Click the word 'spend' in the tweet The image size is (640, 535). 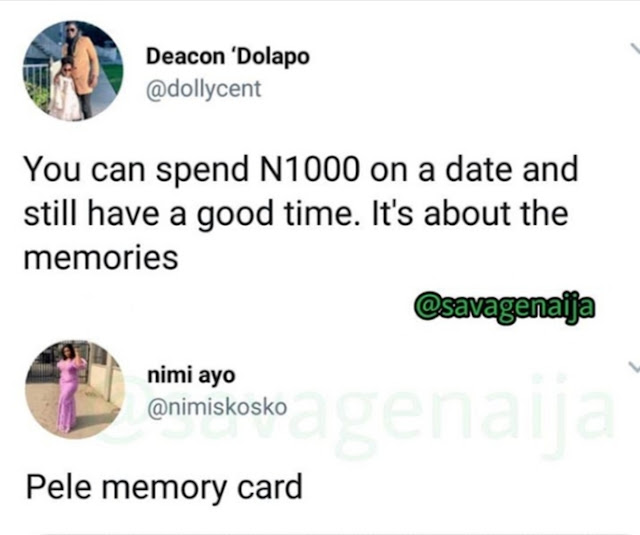[202, 171]
